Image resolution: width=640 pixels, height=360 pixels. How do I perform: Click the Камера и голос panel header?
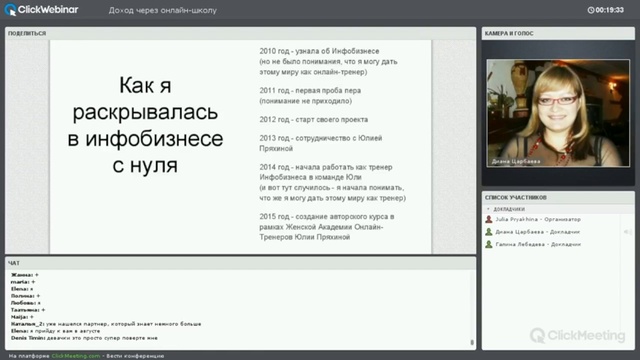pyautogui.click(x=558, y=33)
